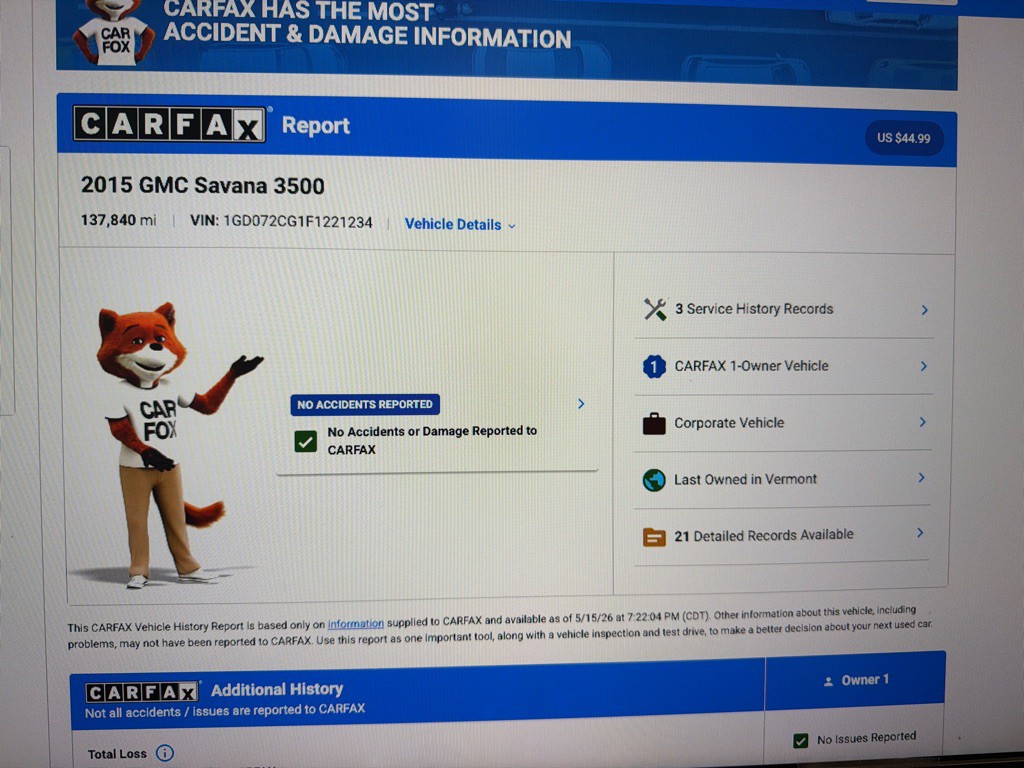Click the NO ACCIDENTS REPORTED blue badge
The image size is (1024, 768).
(x=365, y=404)
